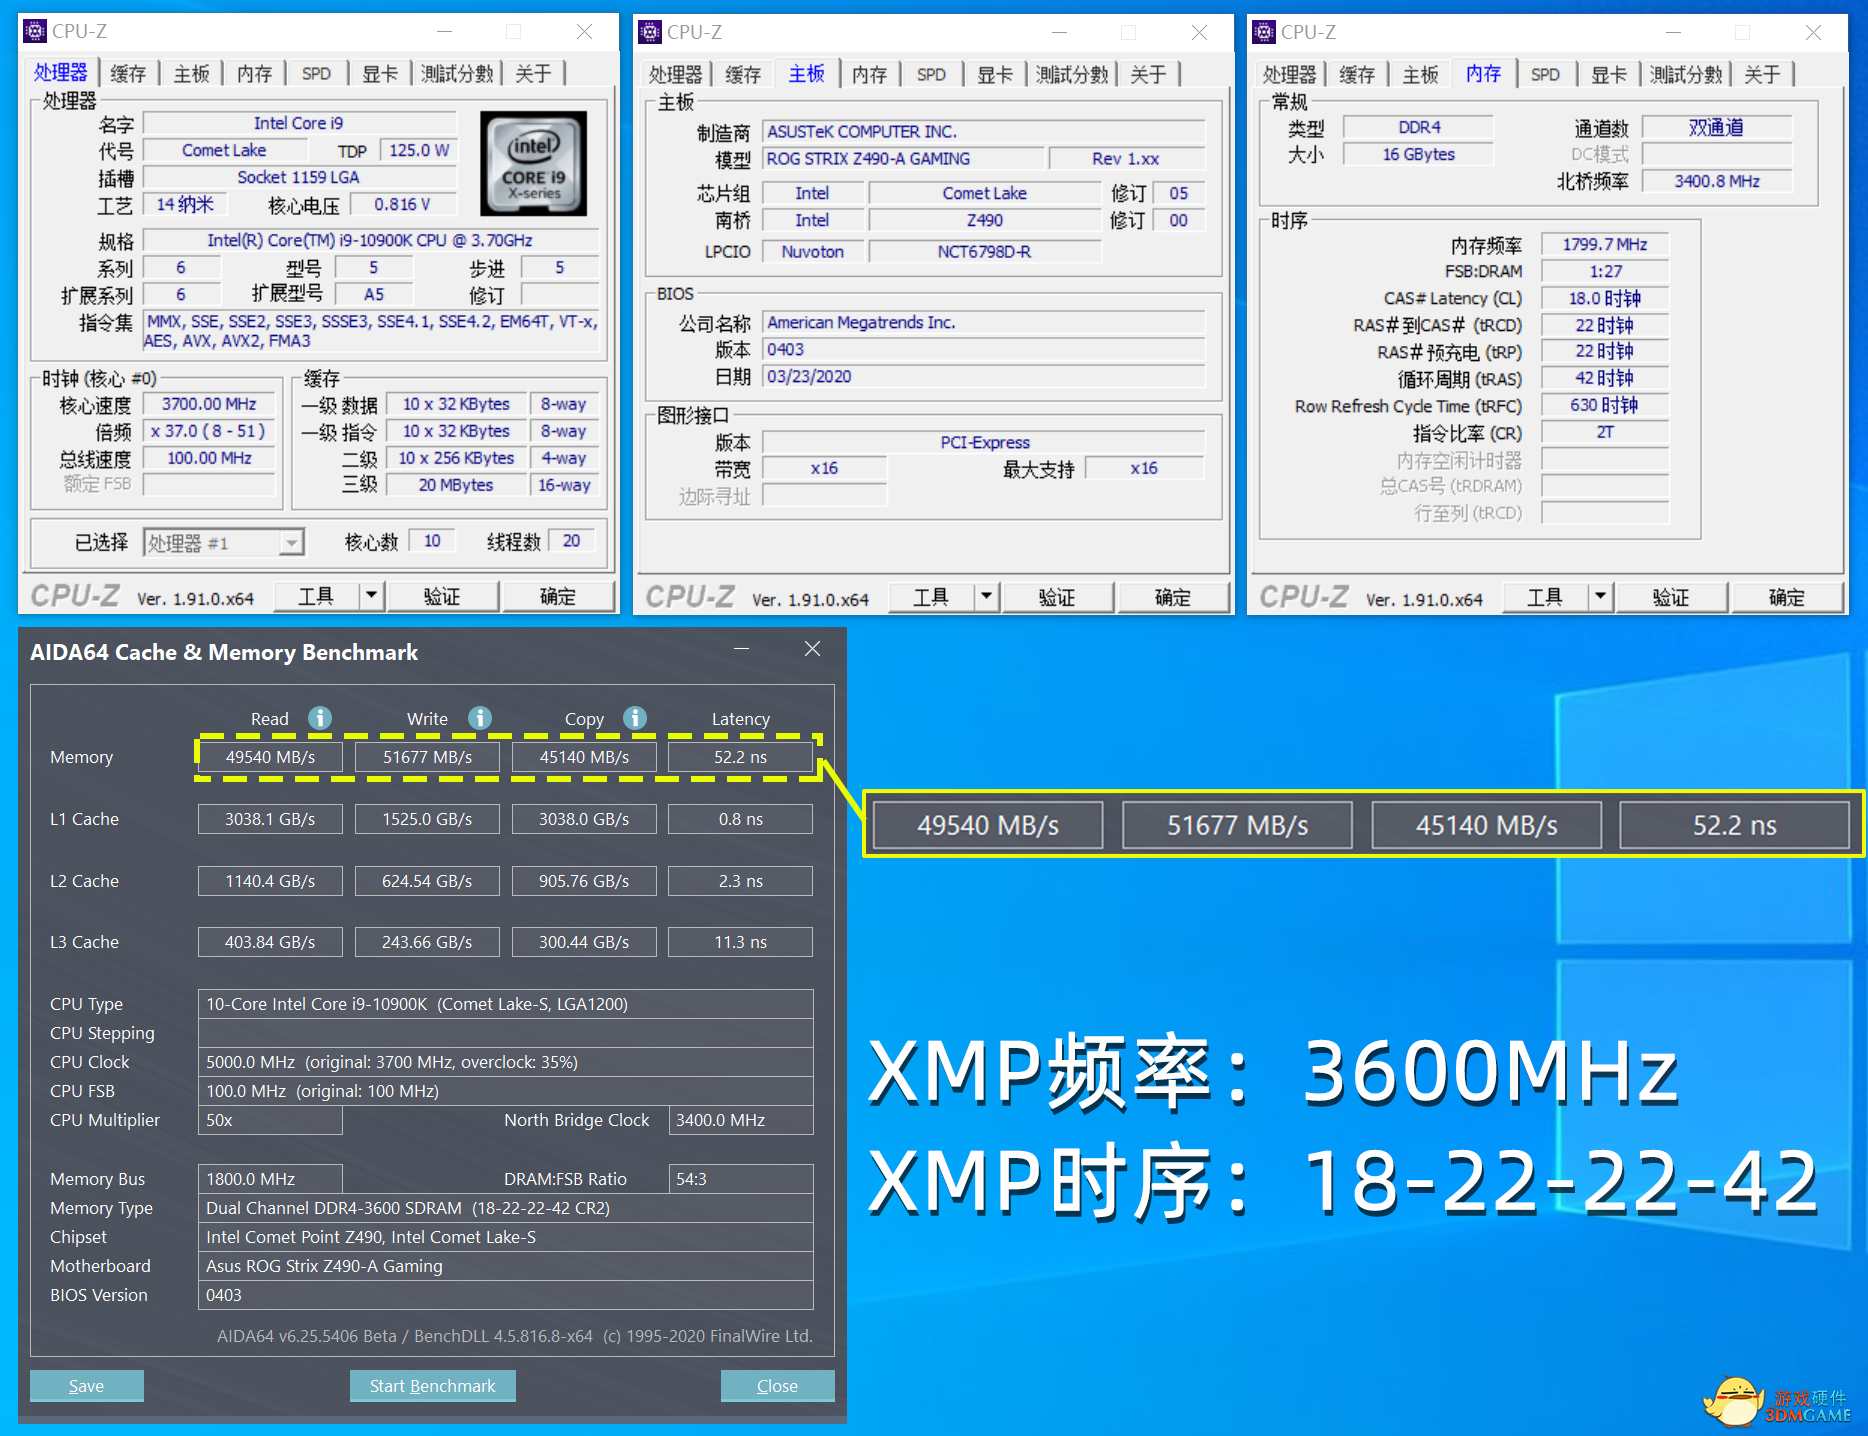
Task: Click the CPU-Z app icon in memory window
Action: coord(1264,32)
